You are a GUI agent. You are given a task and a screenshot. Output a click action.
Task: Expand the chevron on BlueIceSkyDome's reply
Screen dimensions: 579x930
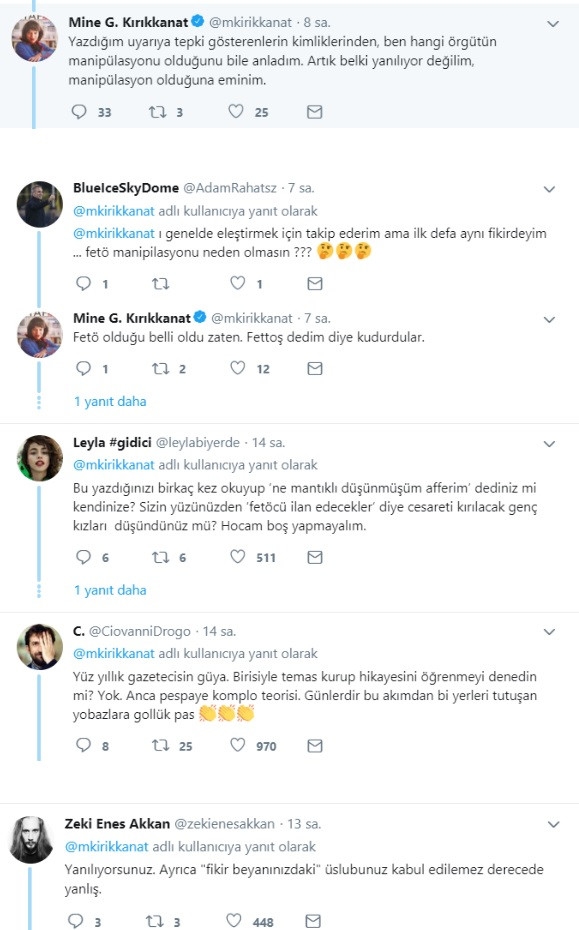tap(549, 189)
